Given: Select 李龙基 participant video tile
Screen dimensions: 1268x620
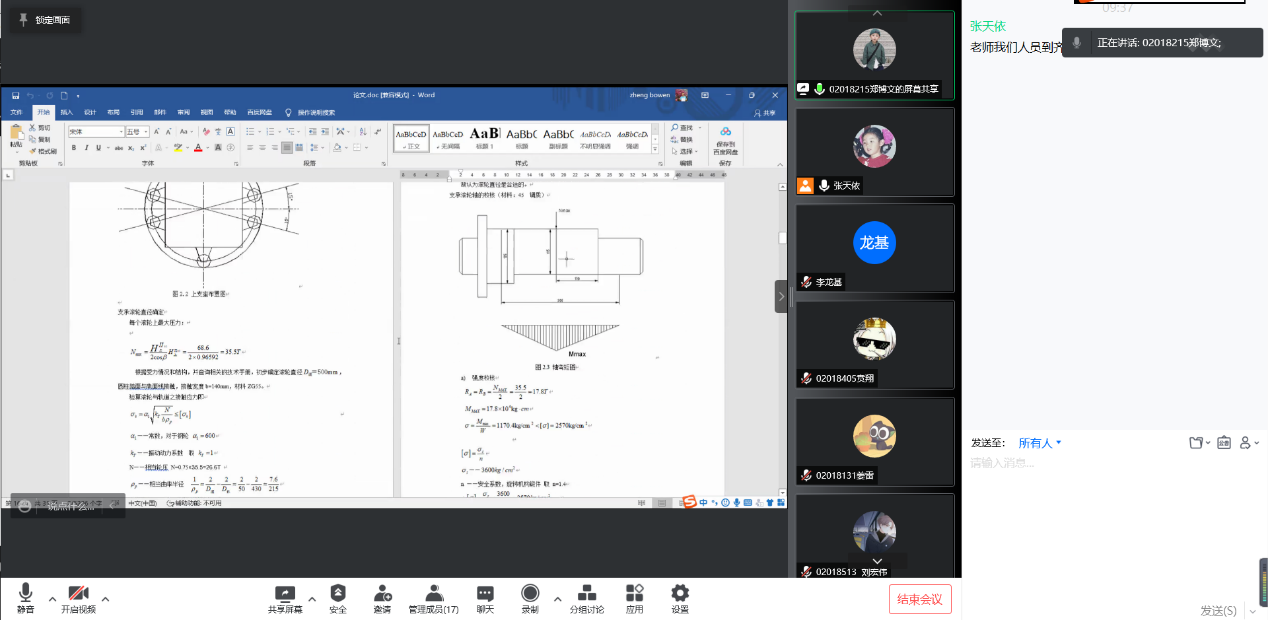Looking at the screenshot, I should click(x=874, y=248).
